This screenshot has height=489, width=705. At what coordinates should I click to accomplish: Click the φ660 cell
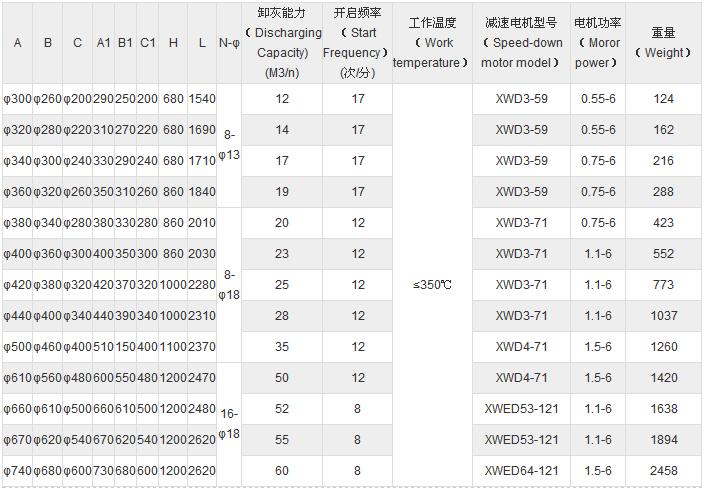coord(18,409)
